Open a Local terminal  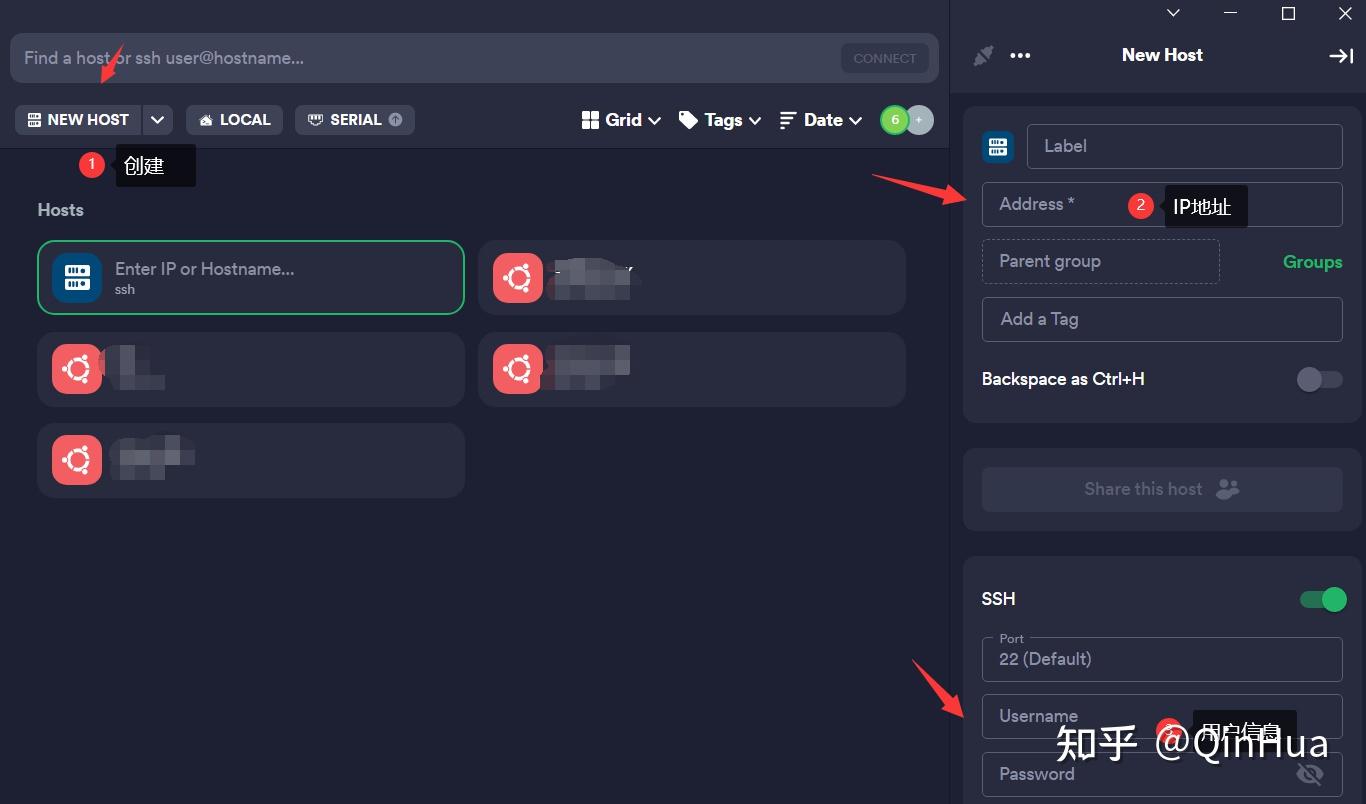[x=234, y=120]
